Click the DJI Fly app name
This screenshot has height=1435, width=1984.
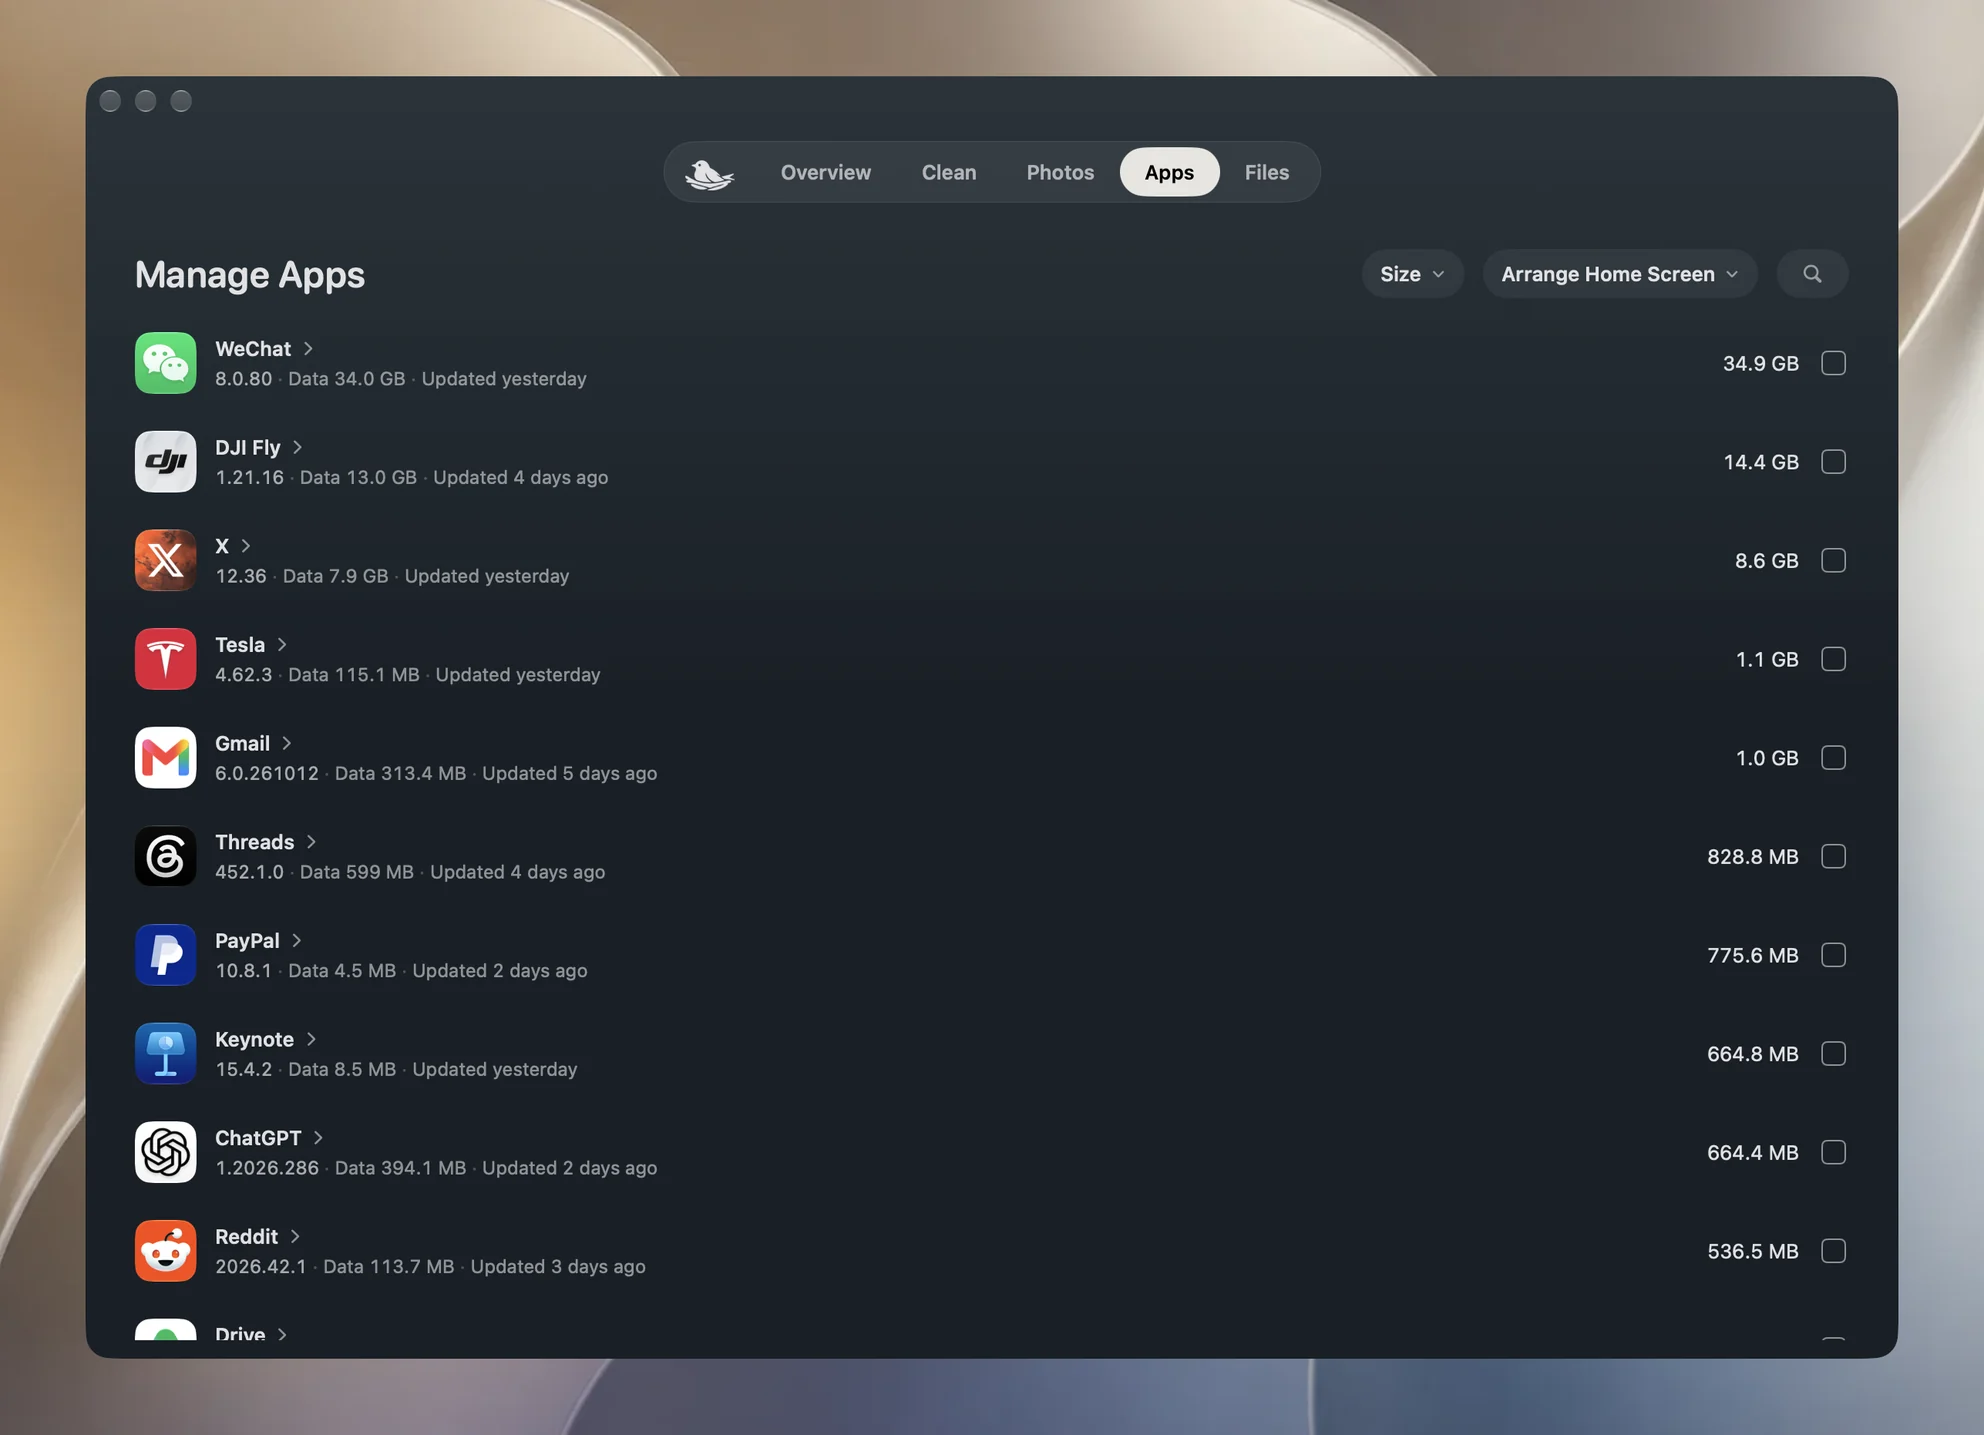coord(248,448)
